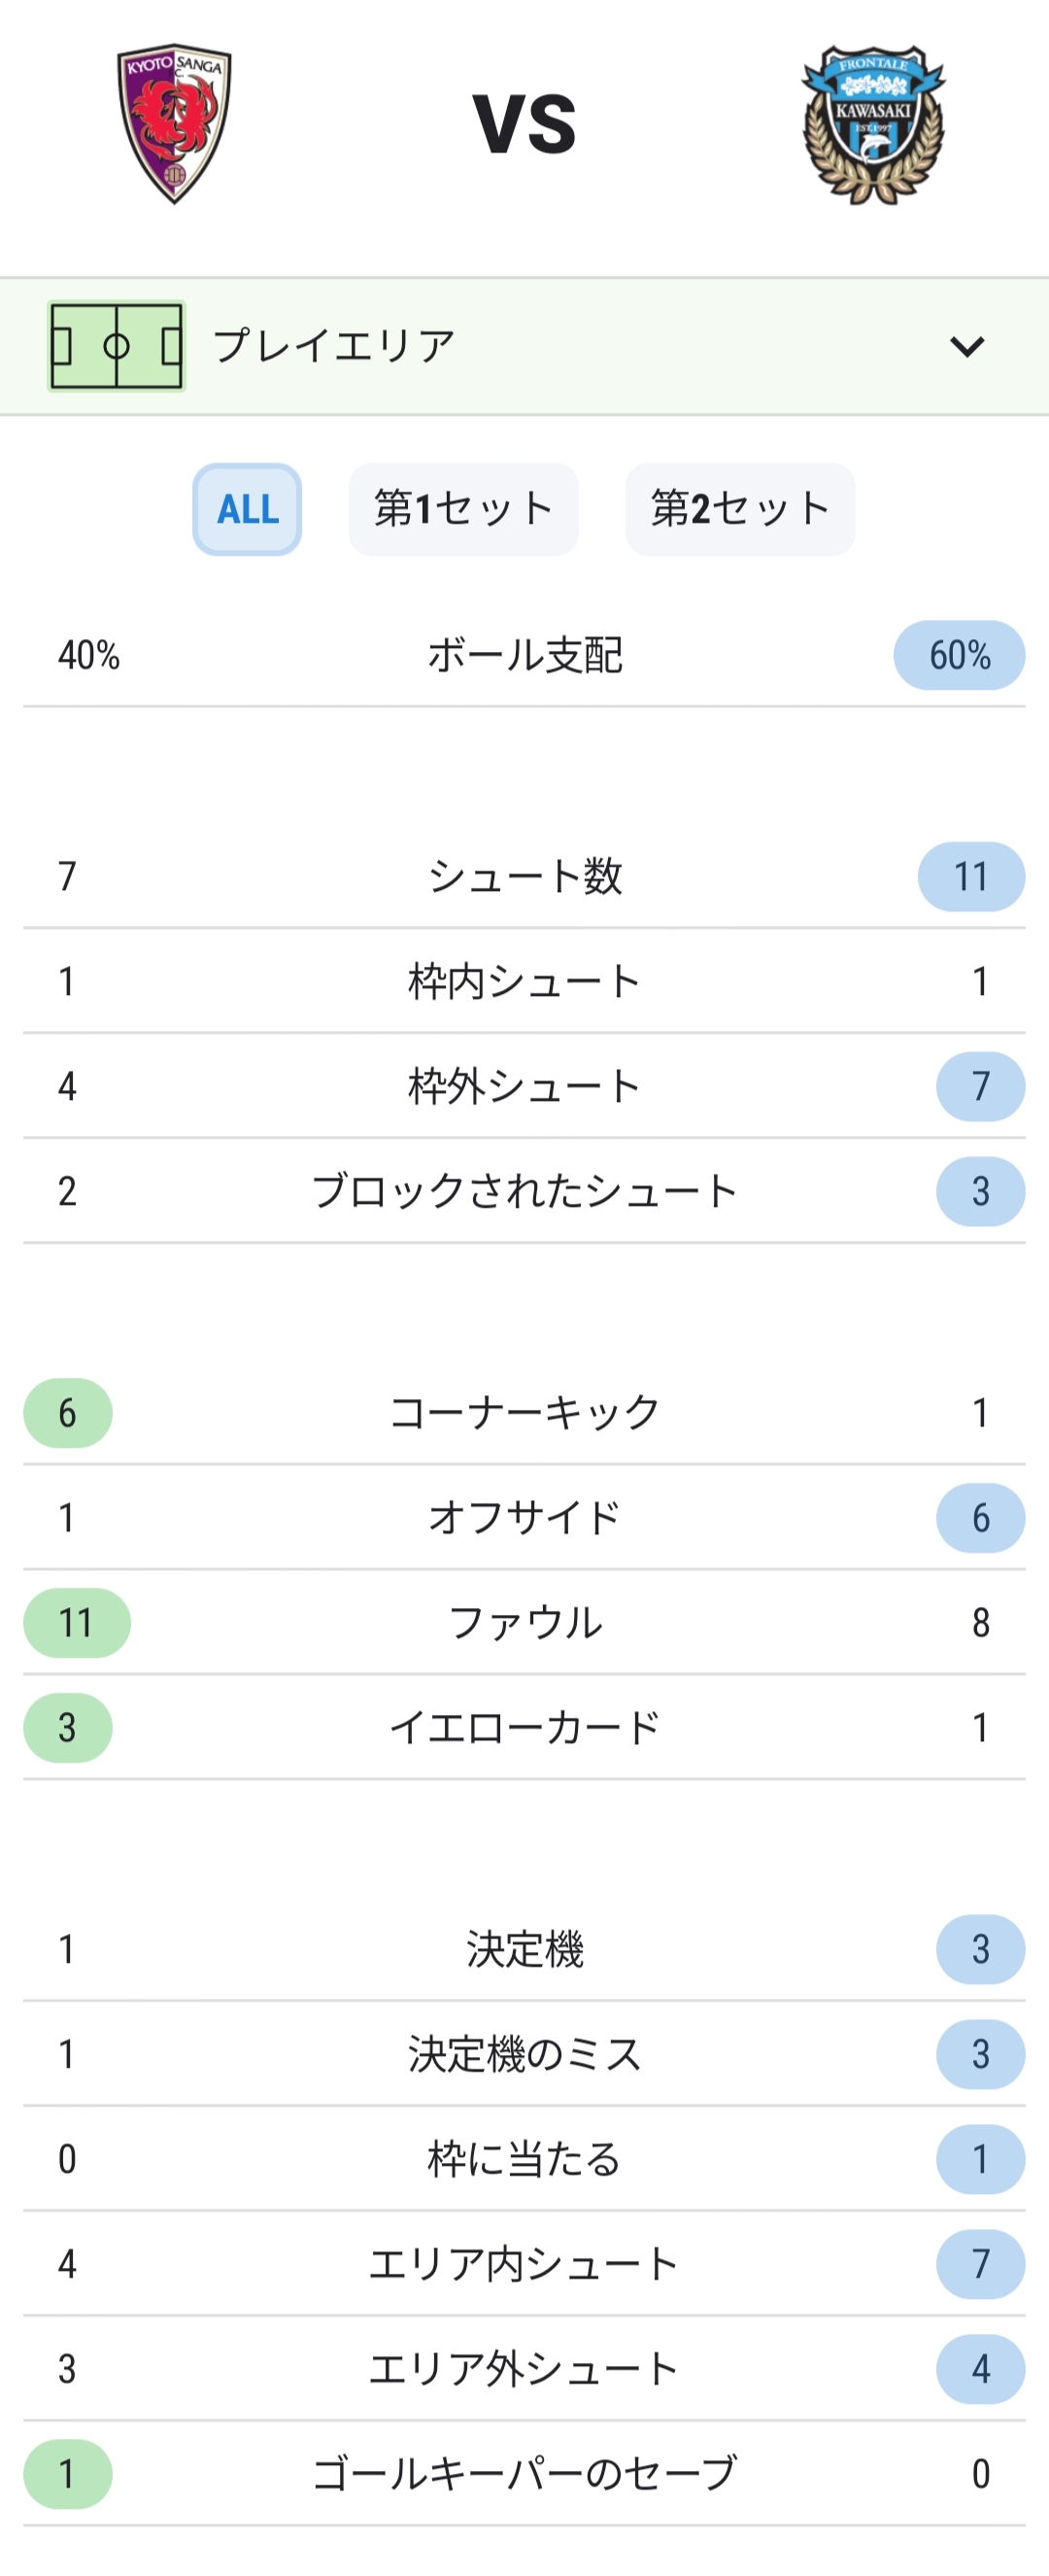Expand the プレイエリア section chevron
The image size is (1049, 2576).
(967, 346)
